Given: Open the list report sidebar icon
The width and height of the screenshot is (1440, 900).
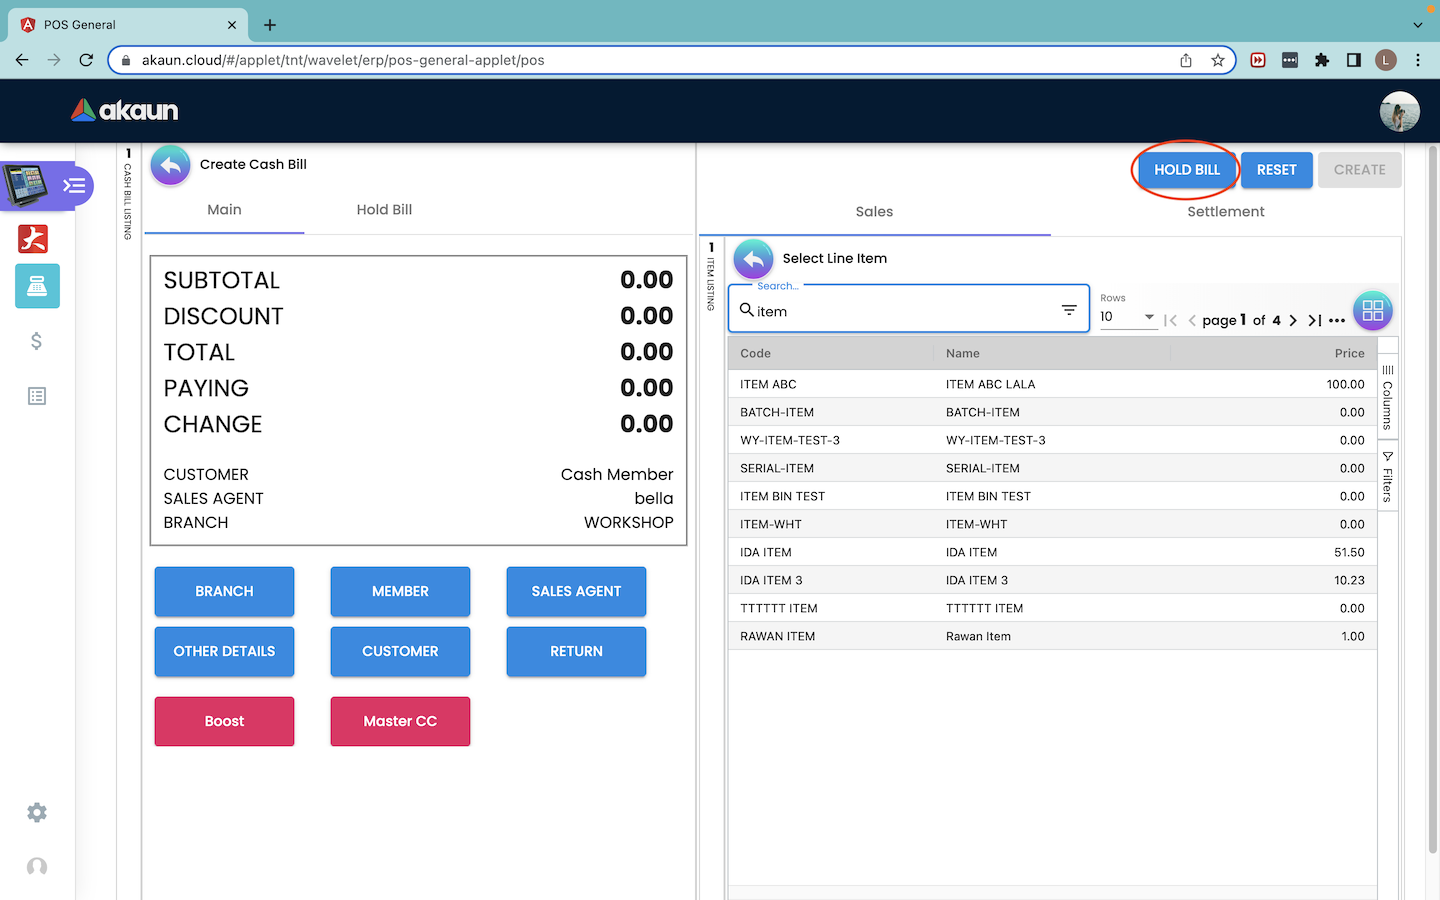Looking at the screenshot, I should 37,397.
